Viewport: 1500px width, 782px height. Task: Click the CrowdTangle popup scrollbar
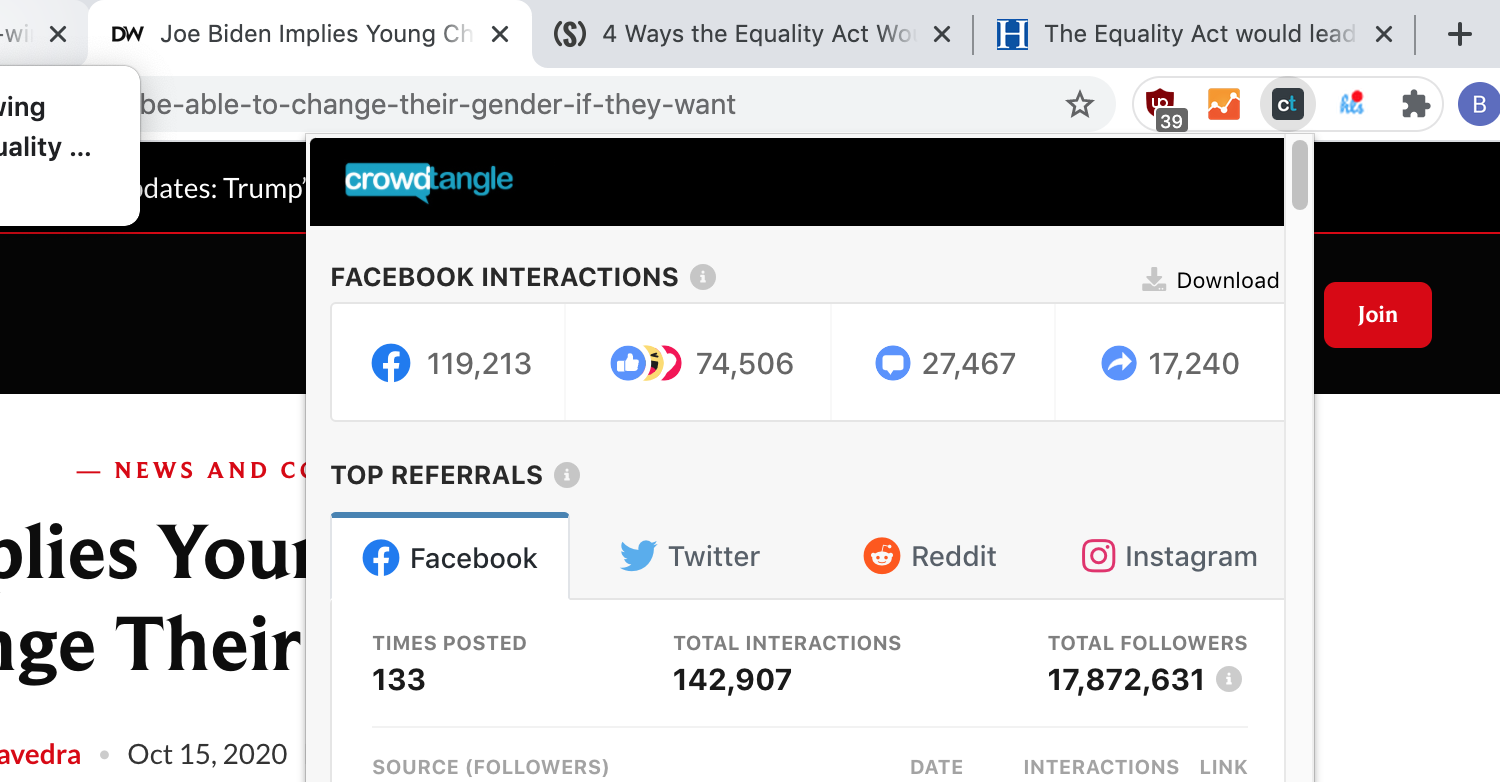1299,176
